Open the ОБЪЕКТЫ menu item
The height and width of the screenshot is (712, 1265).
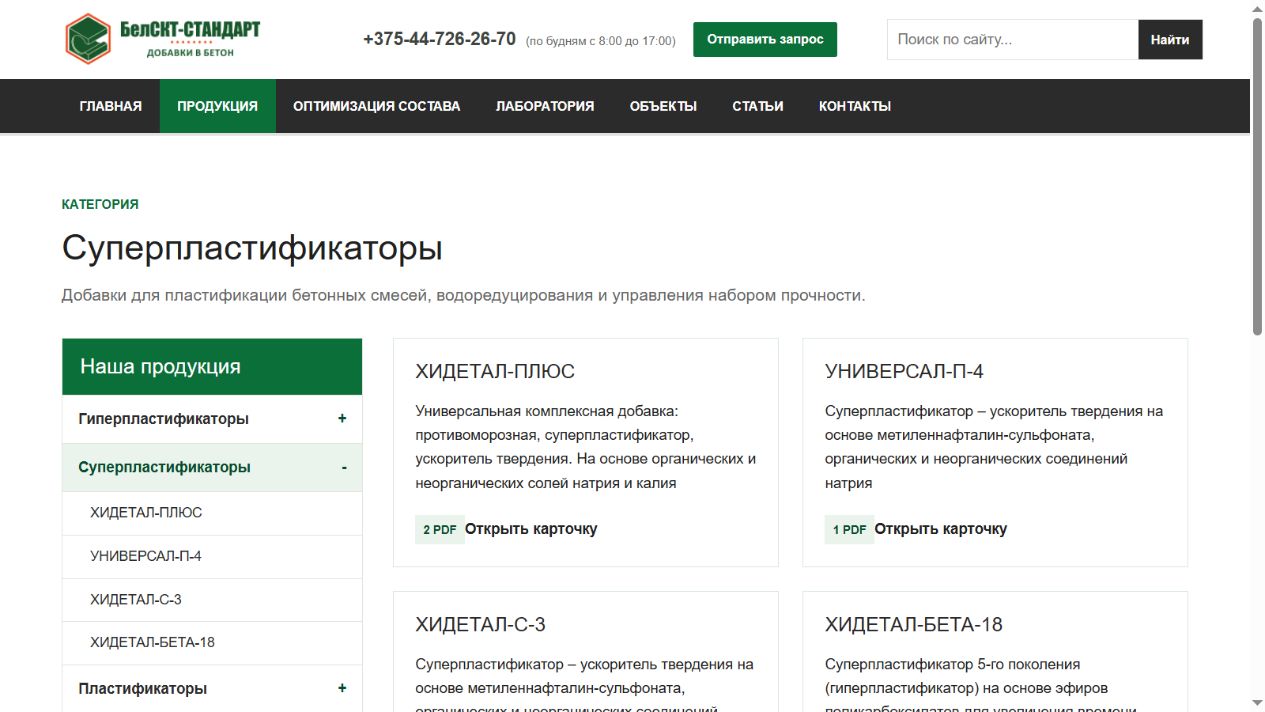(x=663, y=106)
